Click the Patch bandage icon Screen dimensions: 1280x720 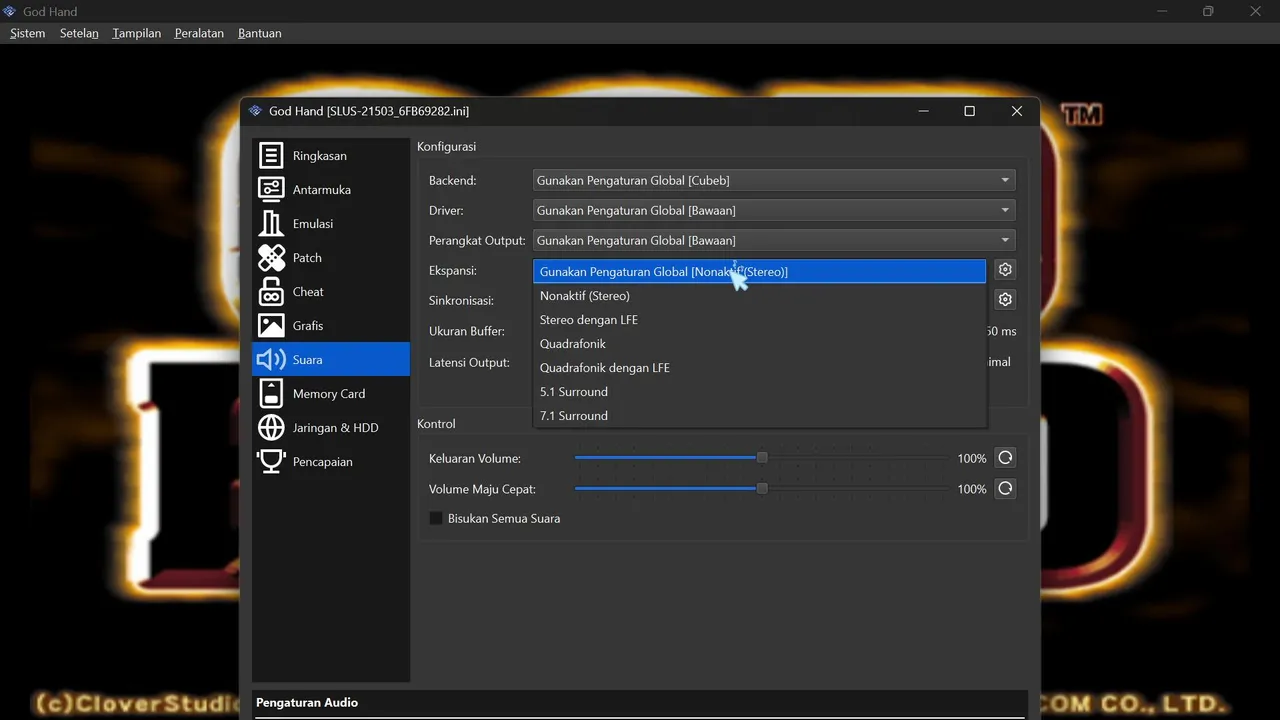(x=271, y=258)
